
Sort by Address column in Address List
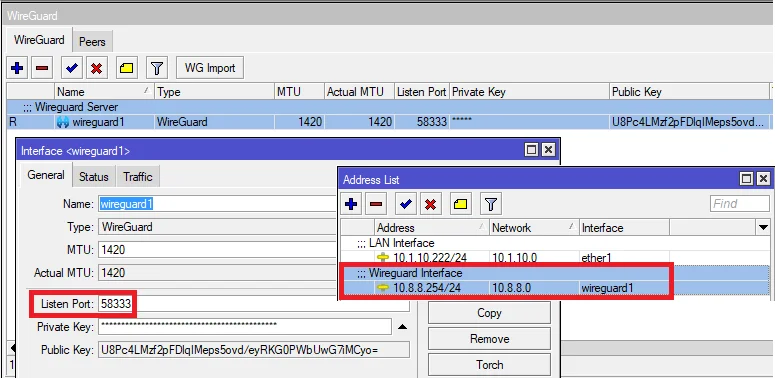click(431, 228)
